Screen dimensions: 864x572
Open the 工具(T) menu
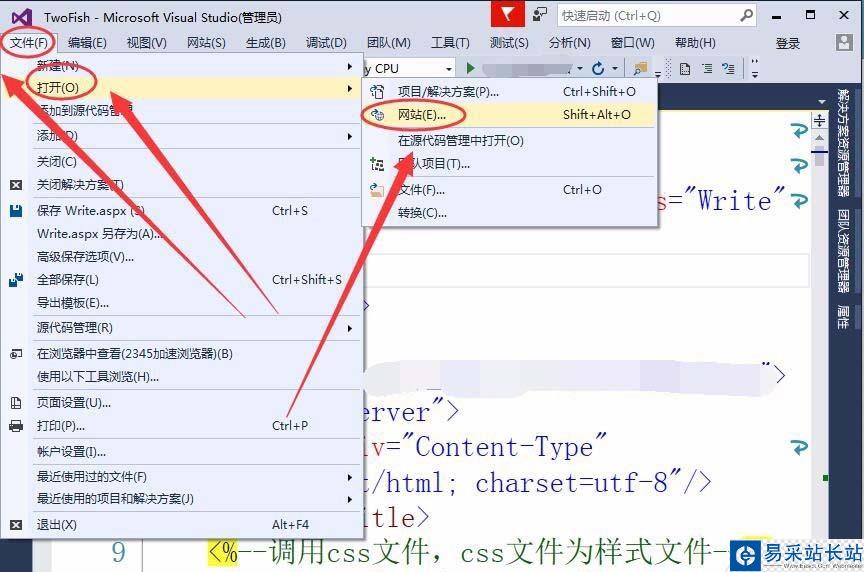point(450,42)
